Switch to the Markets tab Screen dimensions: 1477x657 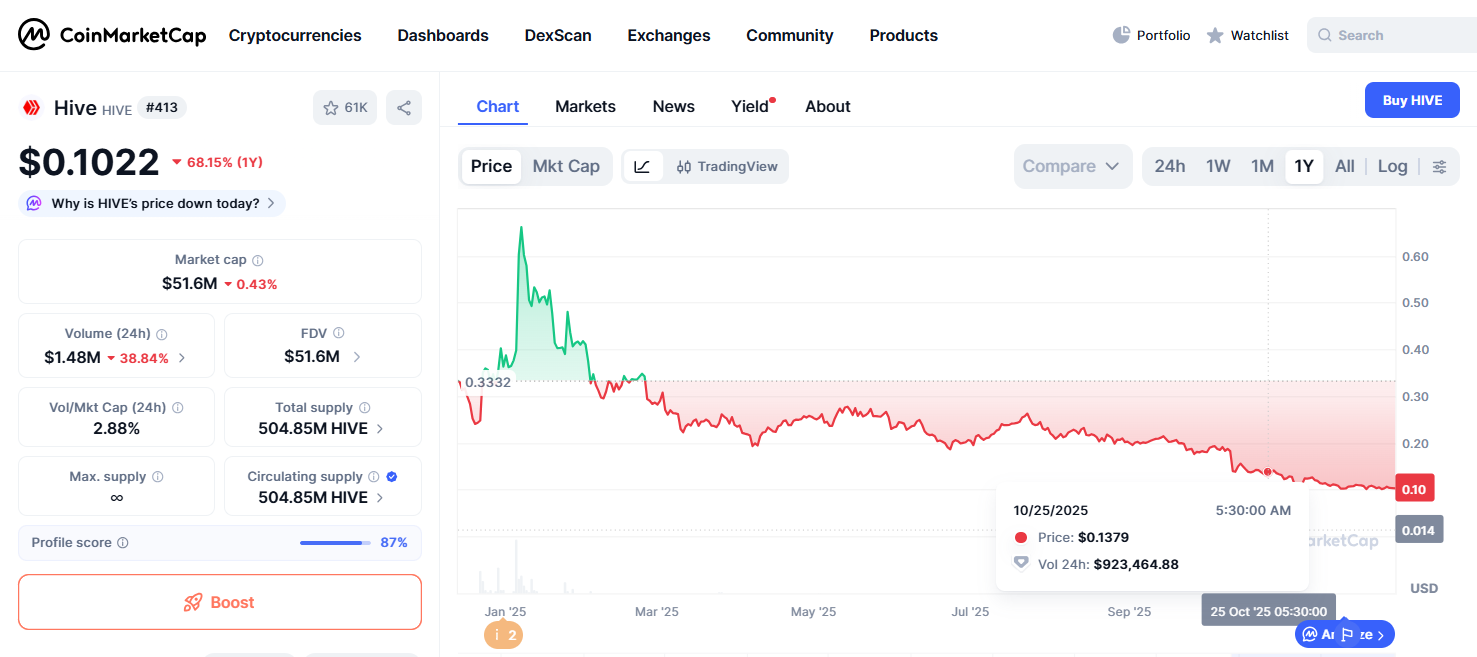coord(585,107)
